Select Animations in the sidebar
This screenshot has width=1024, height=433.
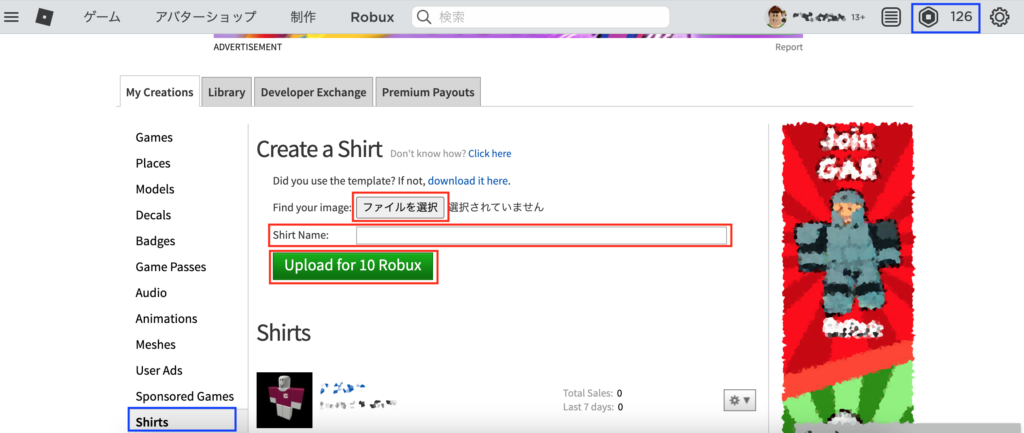(x=167, y=319)
